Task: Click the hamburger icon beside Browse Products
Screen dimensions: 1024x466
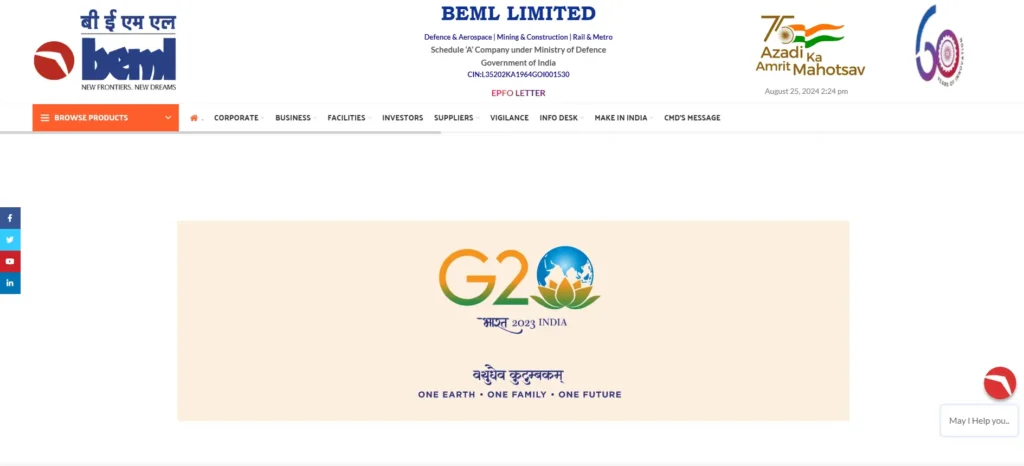Action: 45,118
